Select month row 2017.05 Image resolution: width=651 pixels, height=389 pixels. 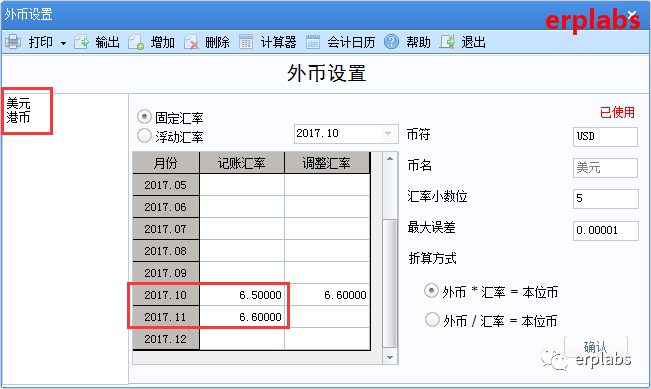(166, 185)
